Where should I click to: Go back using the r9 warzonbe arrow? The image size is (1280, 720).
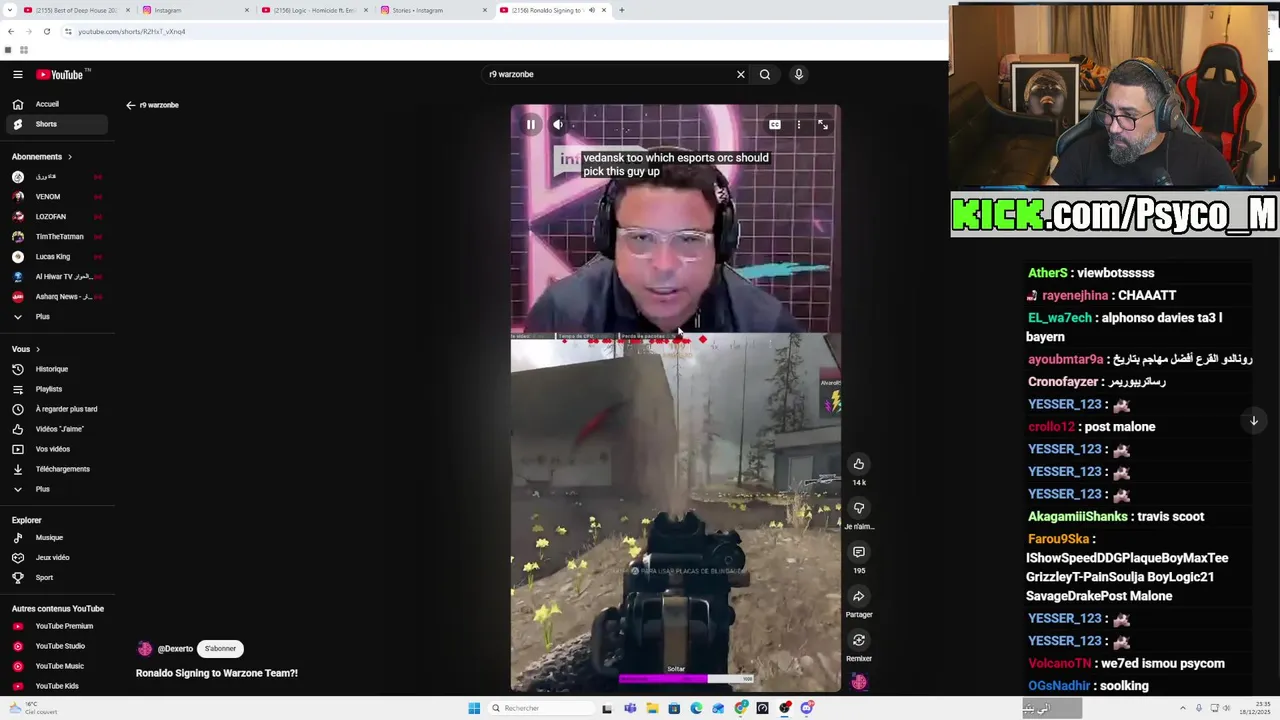pyautogui.click(x=131, y=105)
